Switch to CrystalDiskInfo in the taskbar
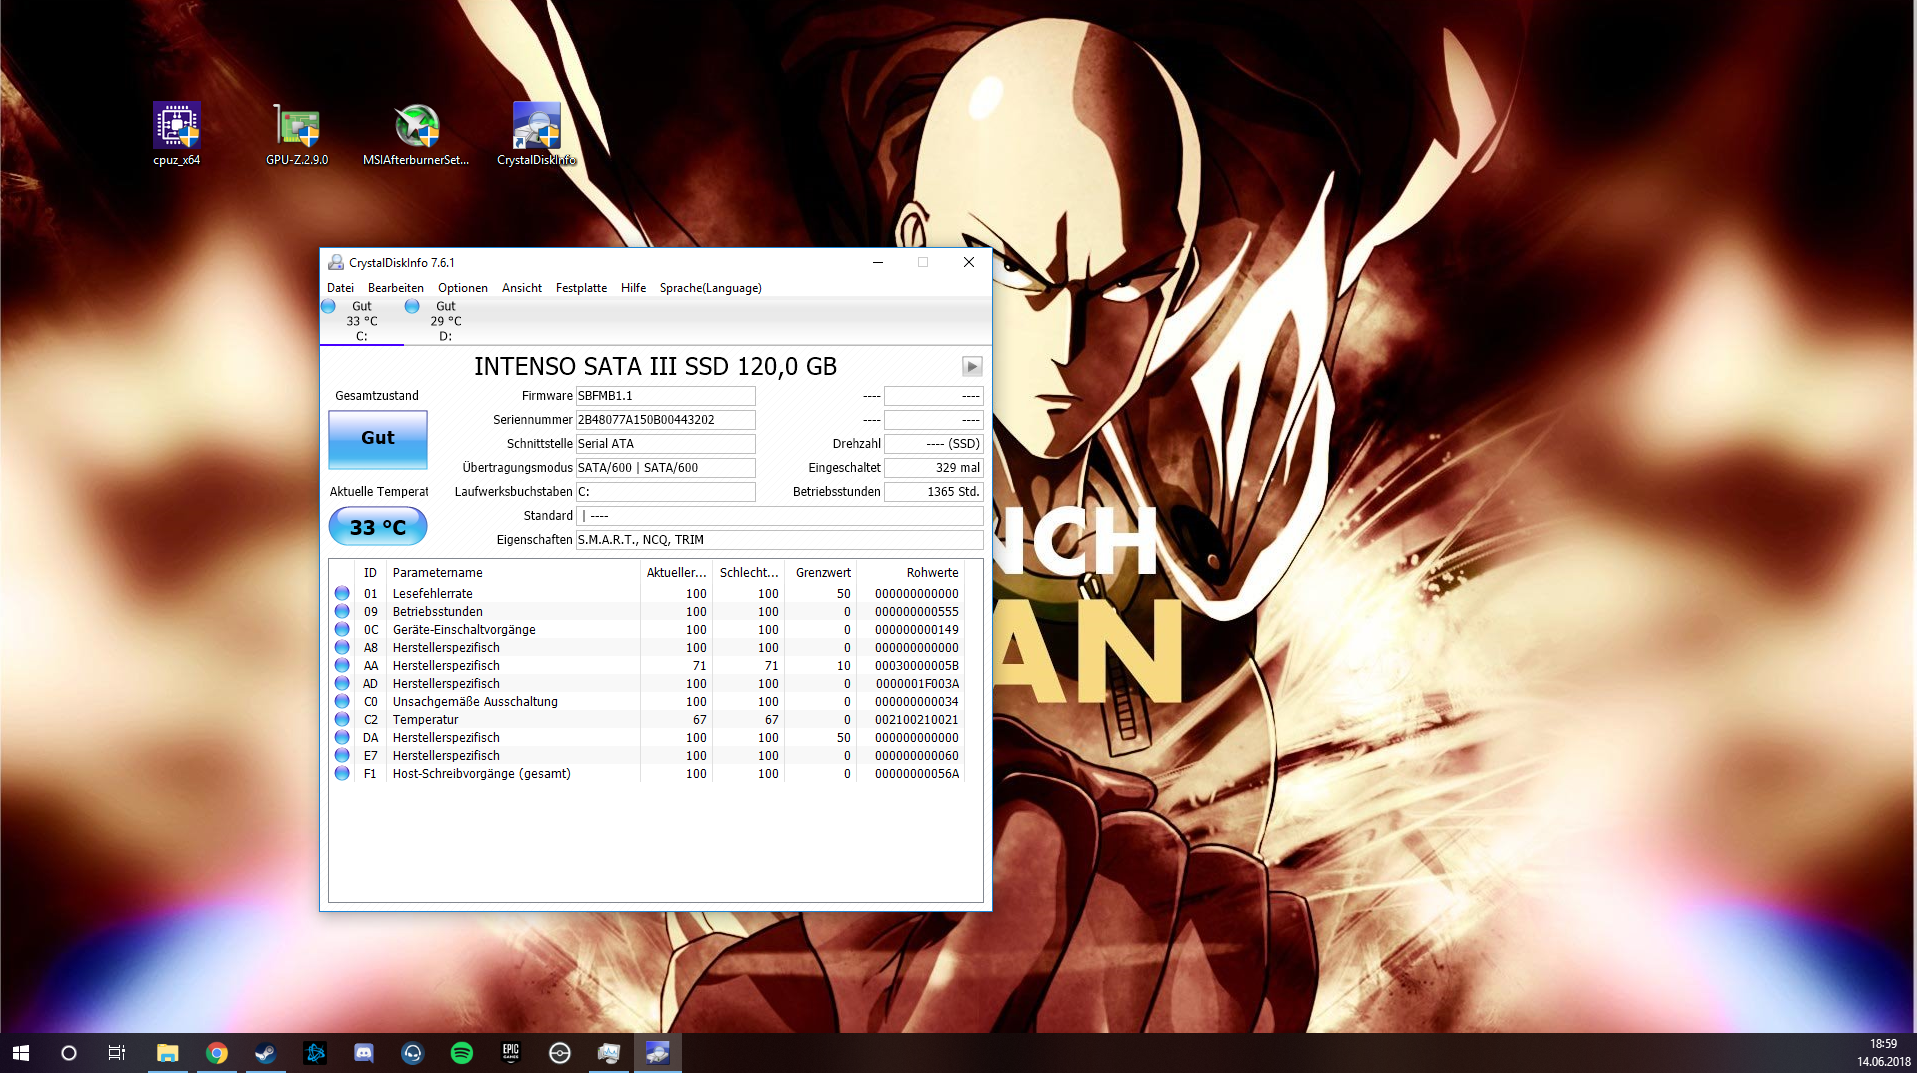 (x=657, y=1053)
